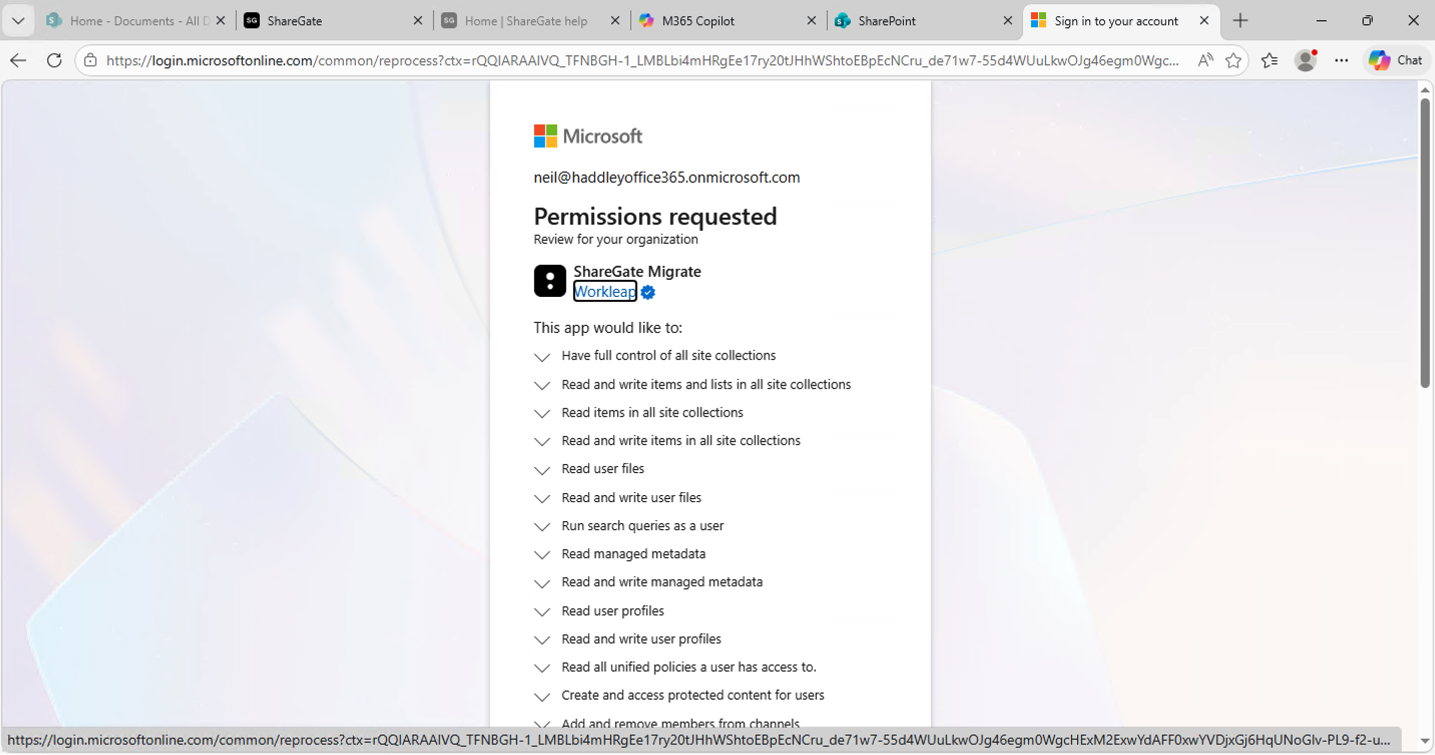1435x755 pixels.
Task: Click the address bar URL field
Action: tap(642, 60)
